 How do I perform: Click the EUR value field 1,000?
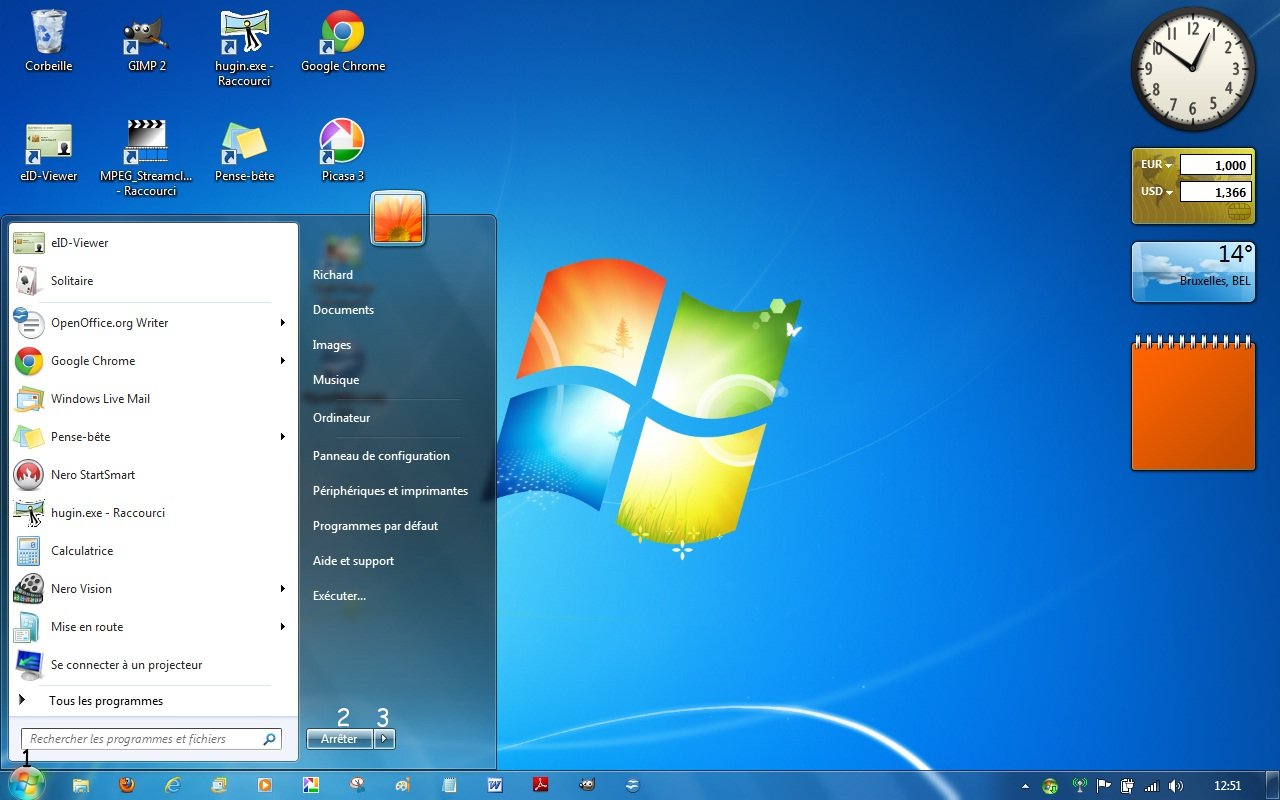point(1215,165)
